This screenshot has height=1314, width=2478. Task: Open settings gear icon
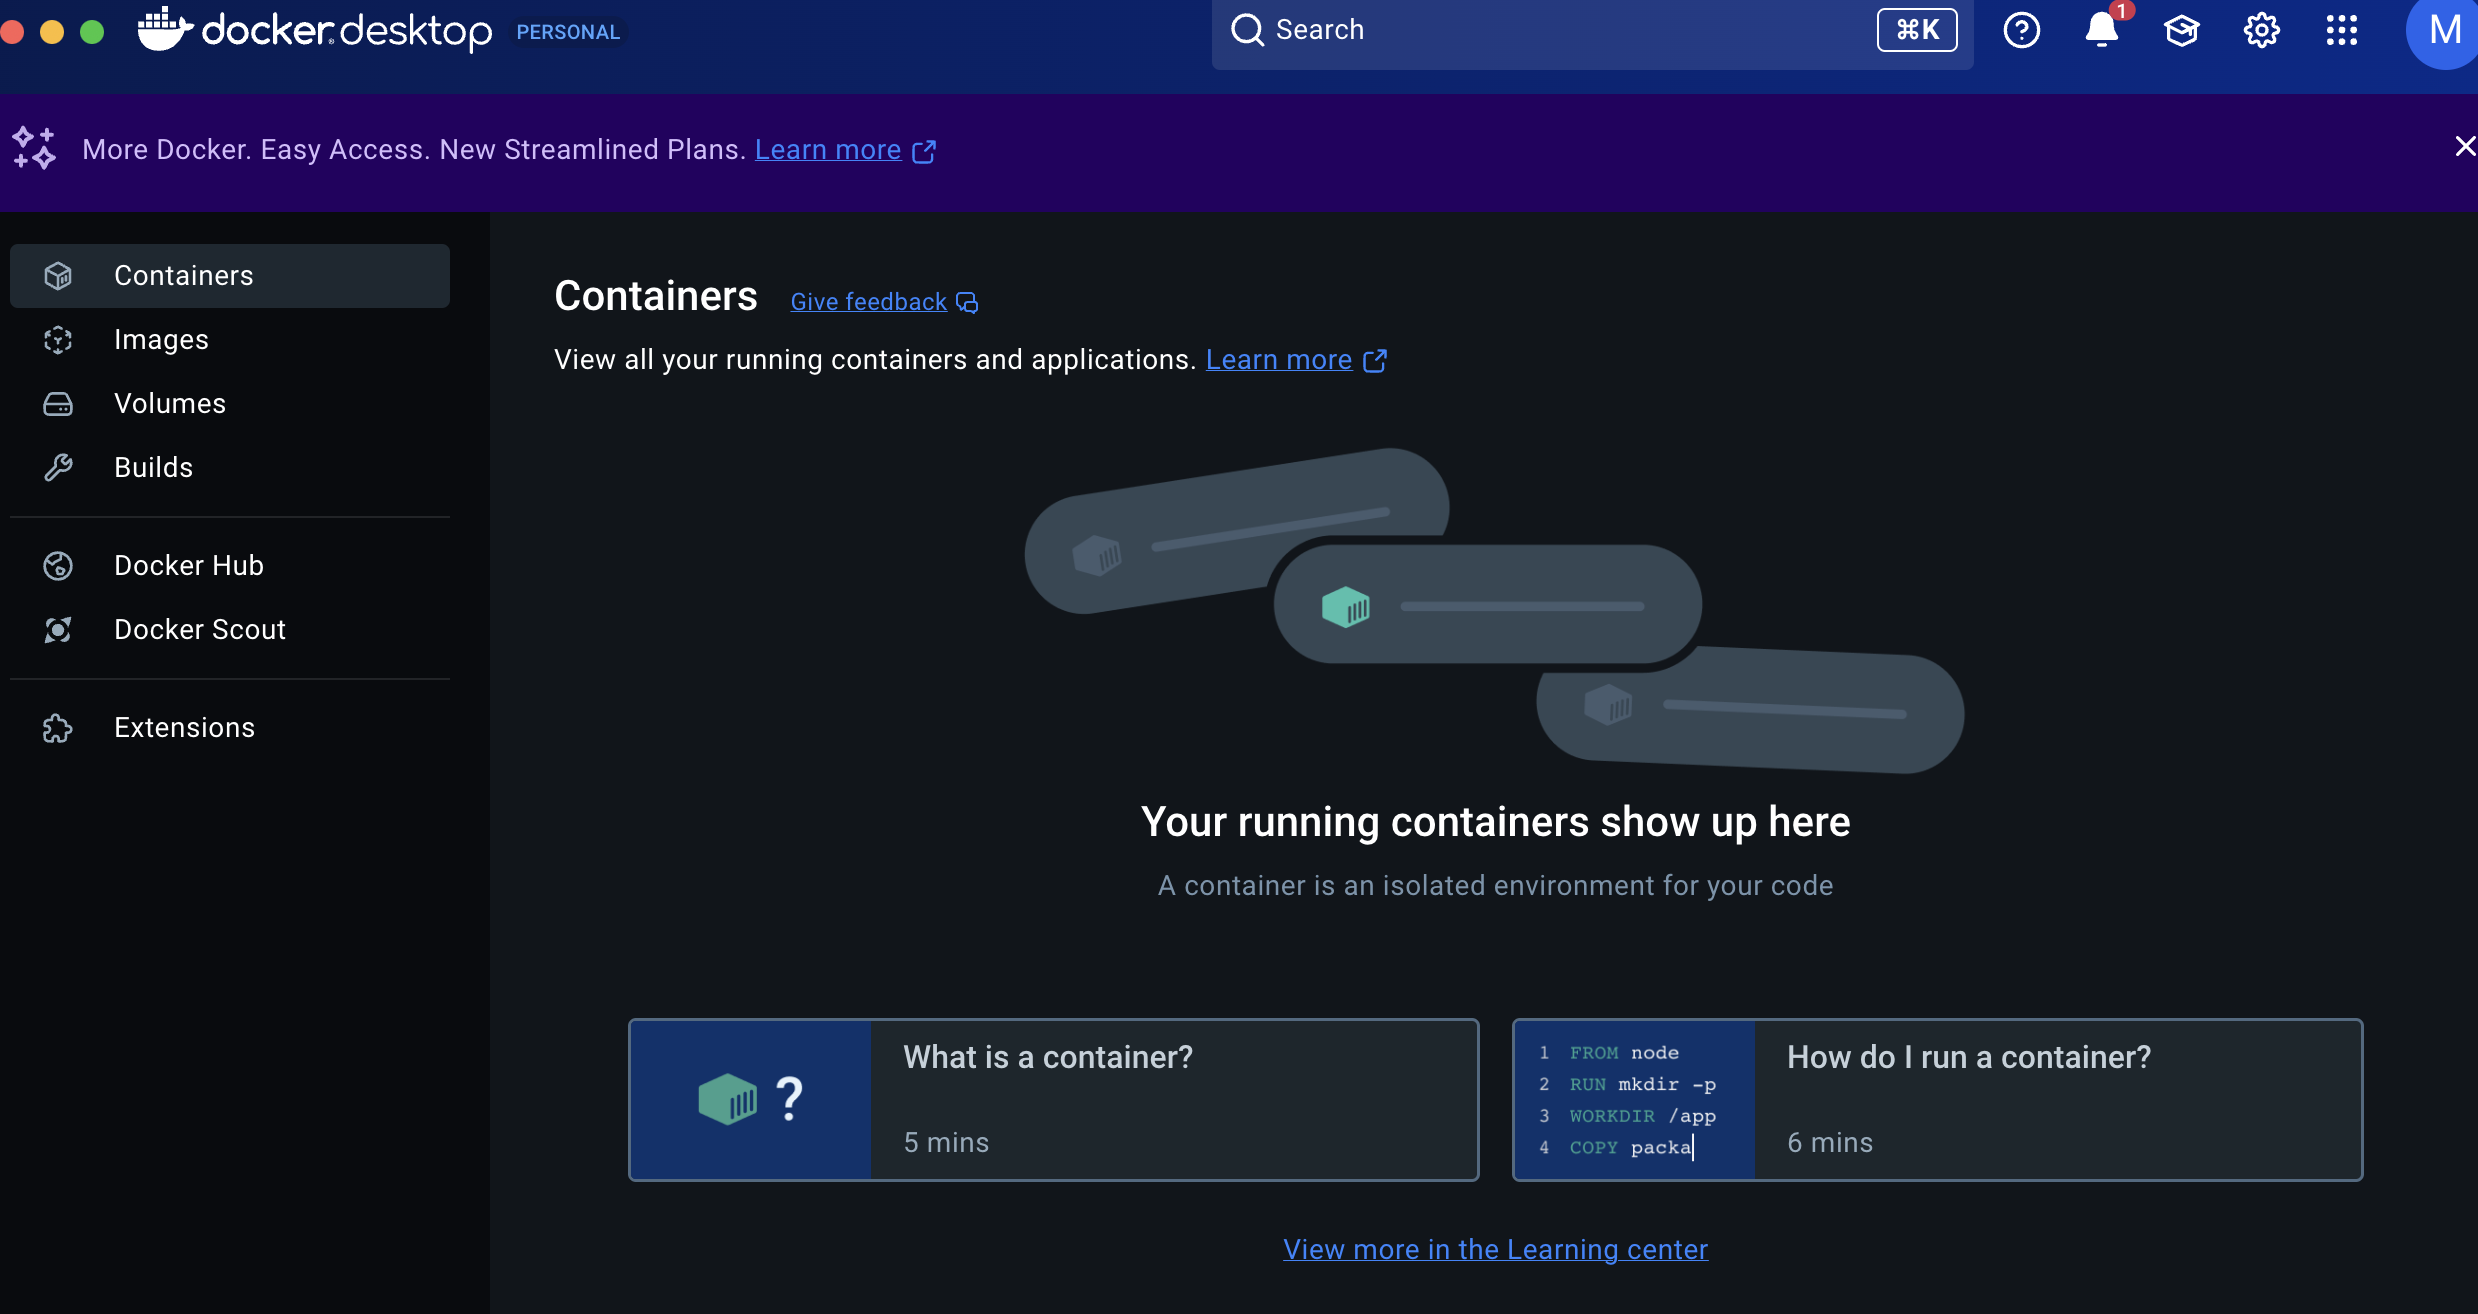2261,30
